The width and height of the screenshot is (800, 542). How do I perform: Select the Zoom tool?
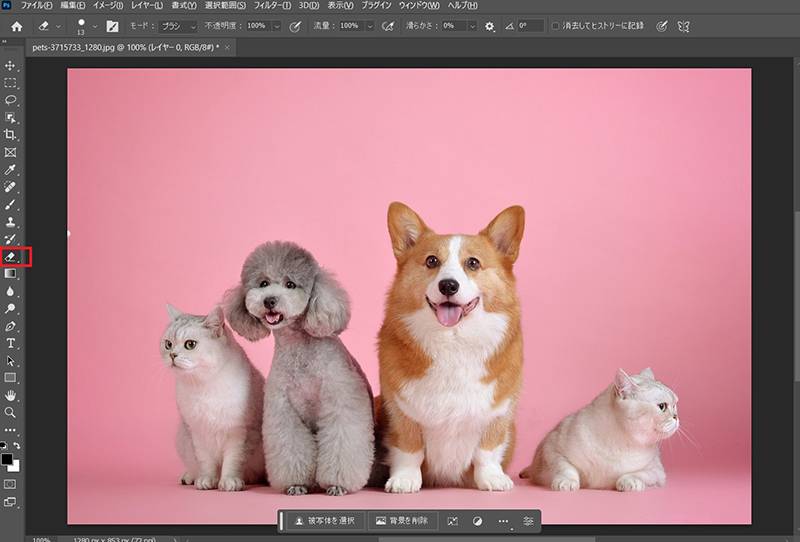10,412
